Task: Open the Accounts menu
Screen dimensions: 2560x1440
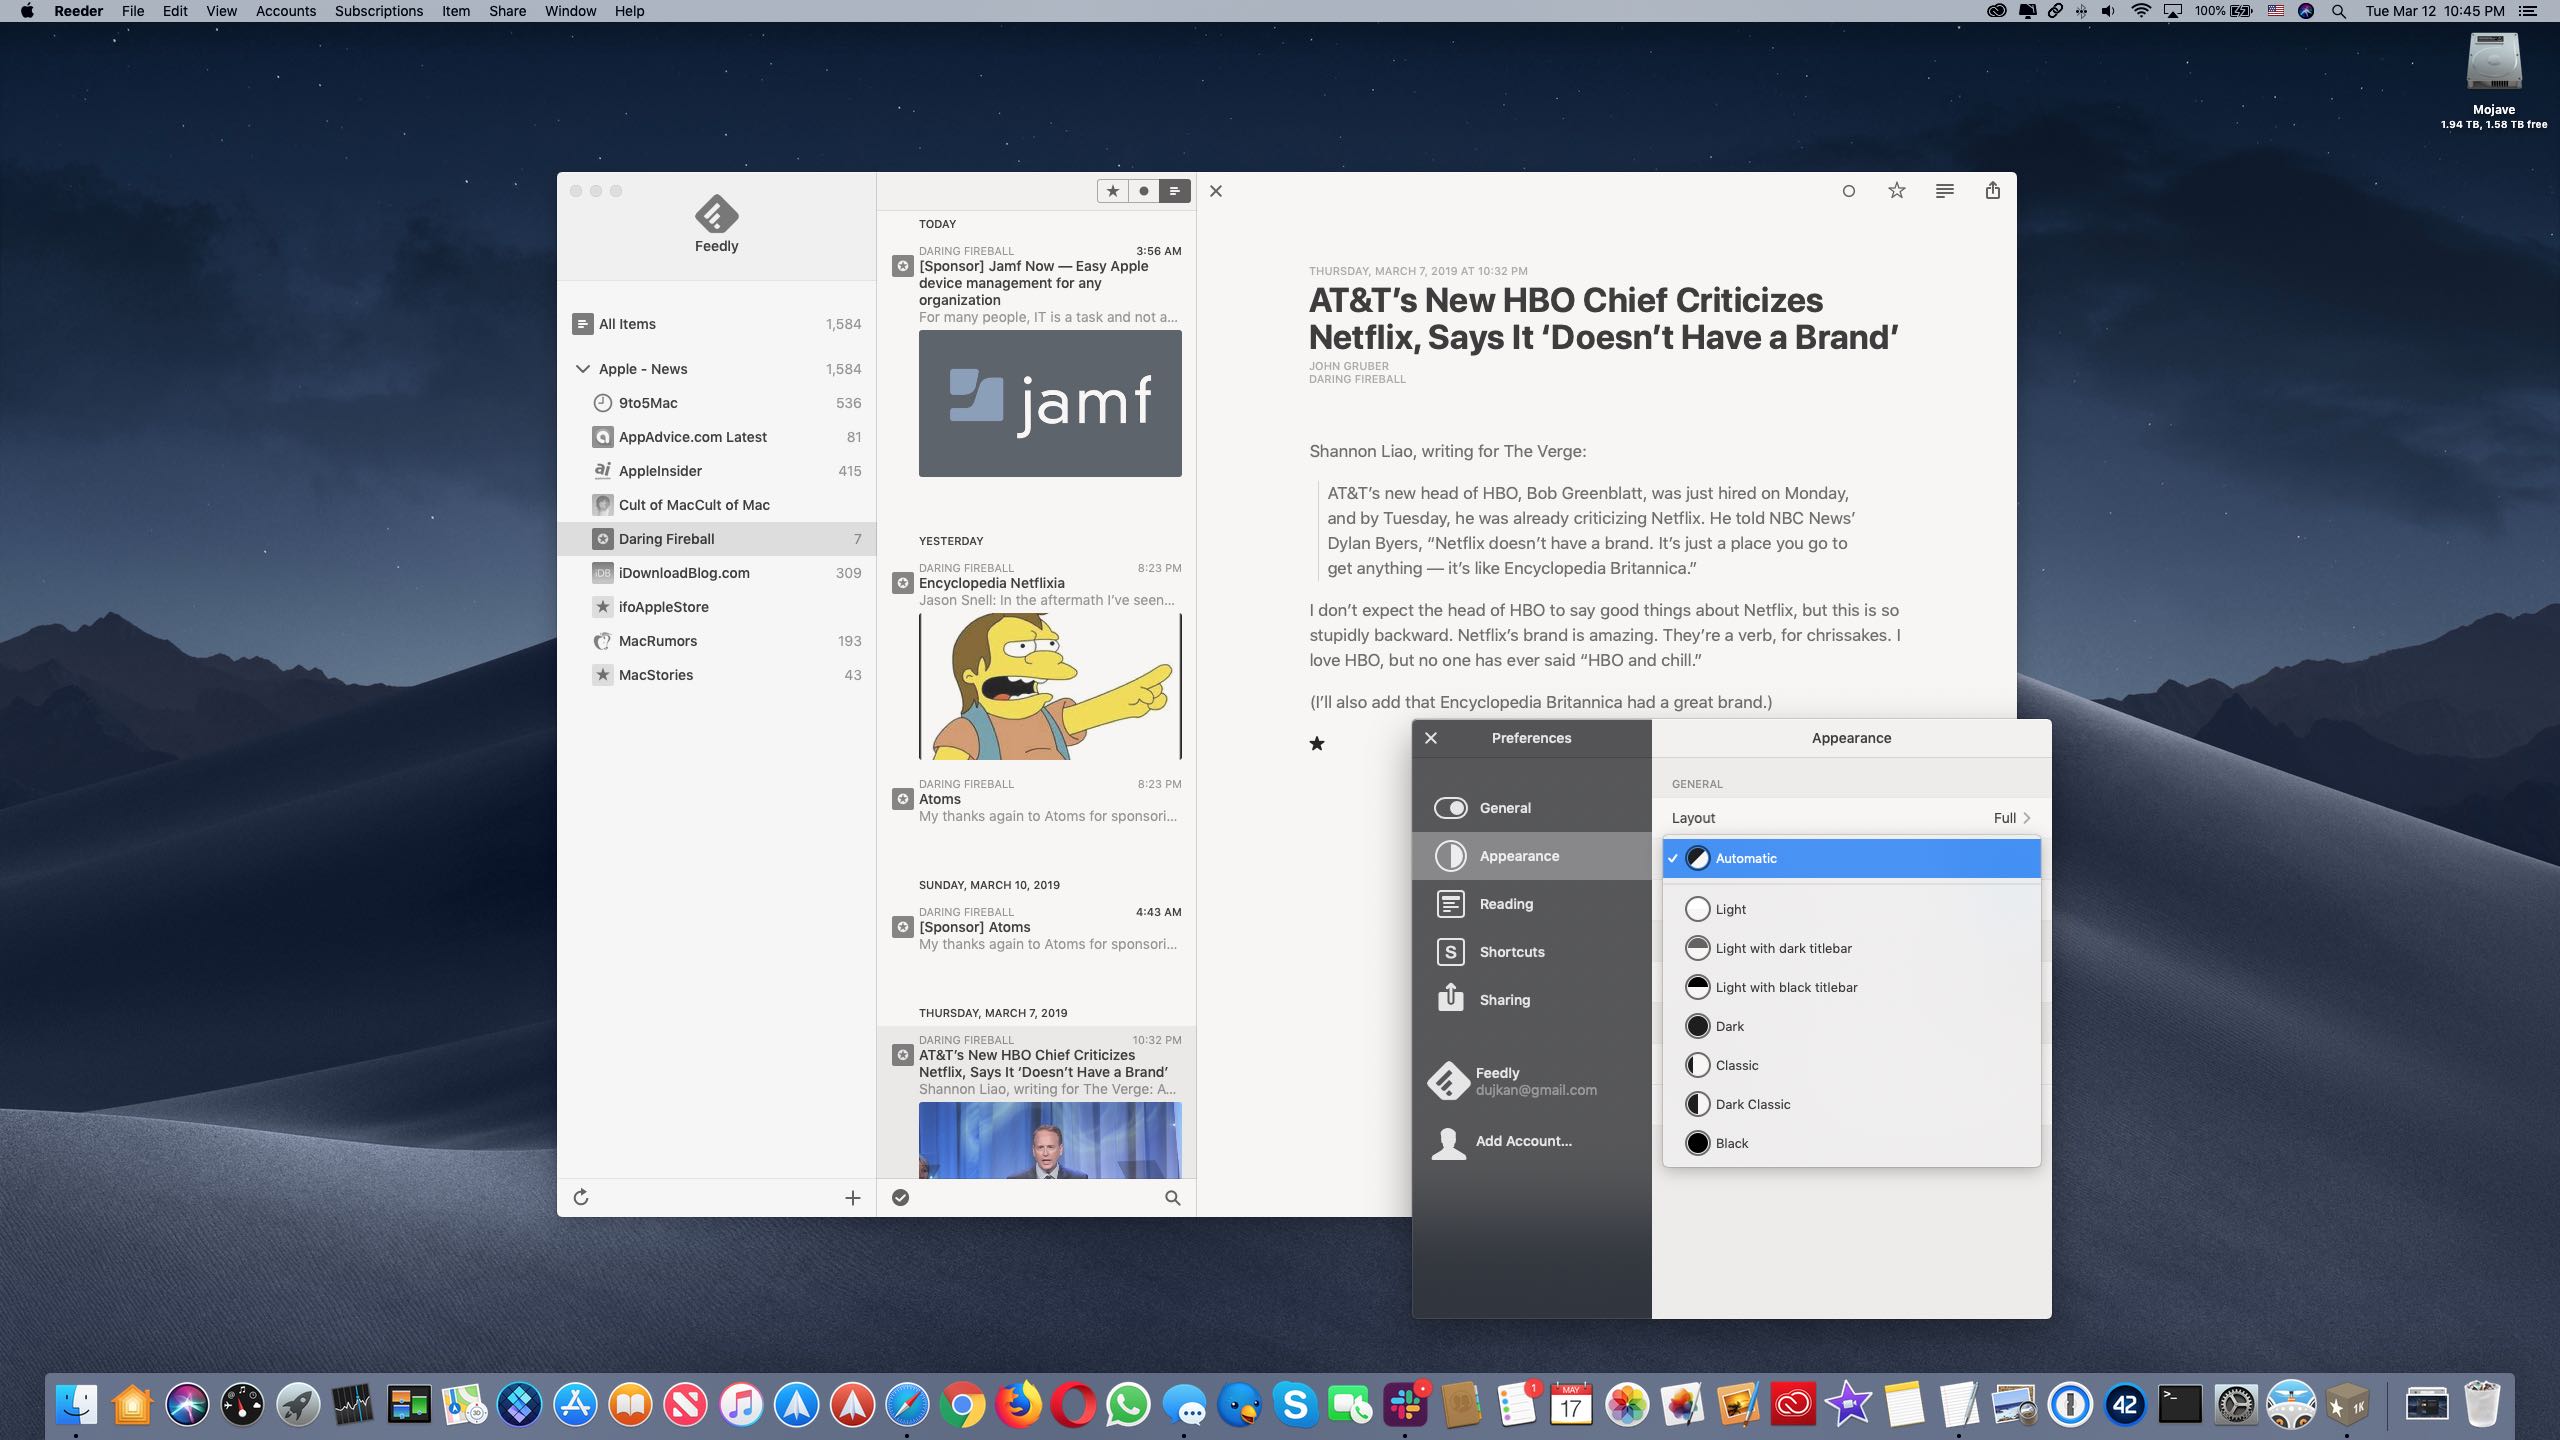Action: [285, 11]
